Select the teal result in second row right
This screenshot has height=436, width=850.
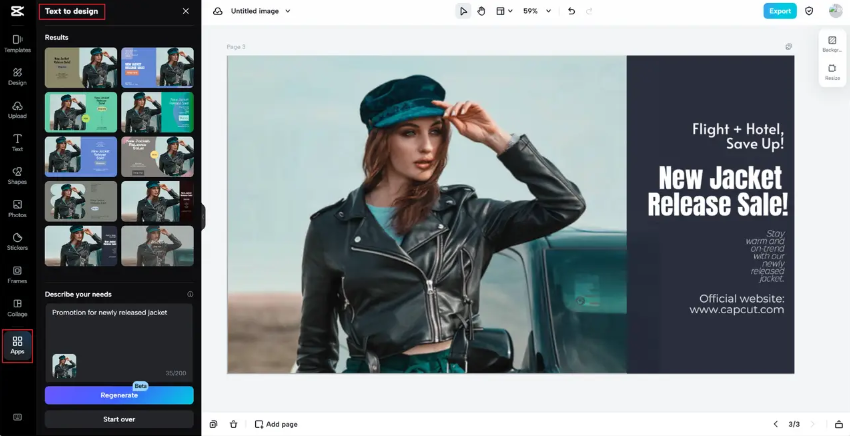coord(157,112)
